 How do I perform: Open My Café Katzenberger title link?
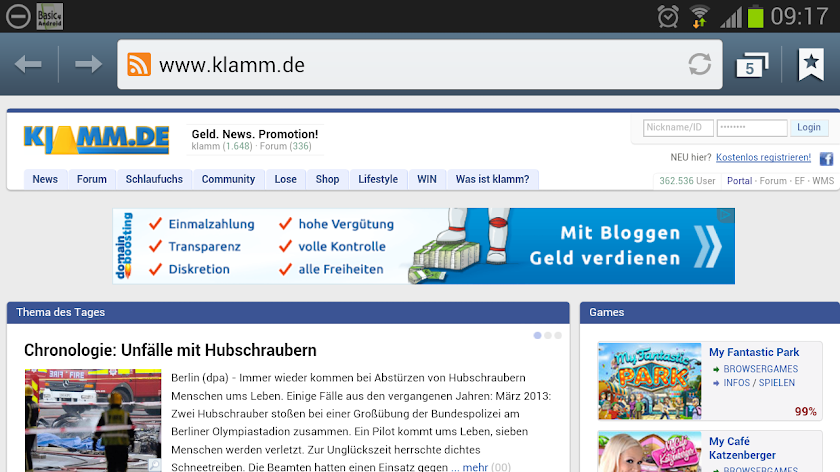coord(742,448)
